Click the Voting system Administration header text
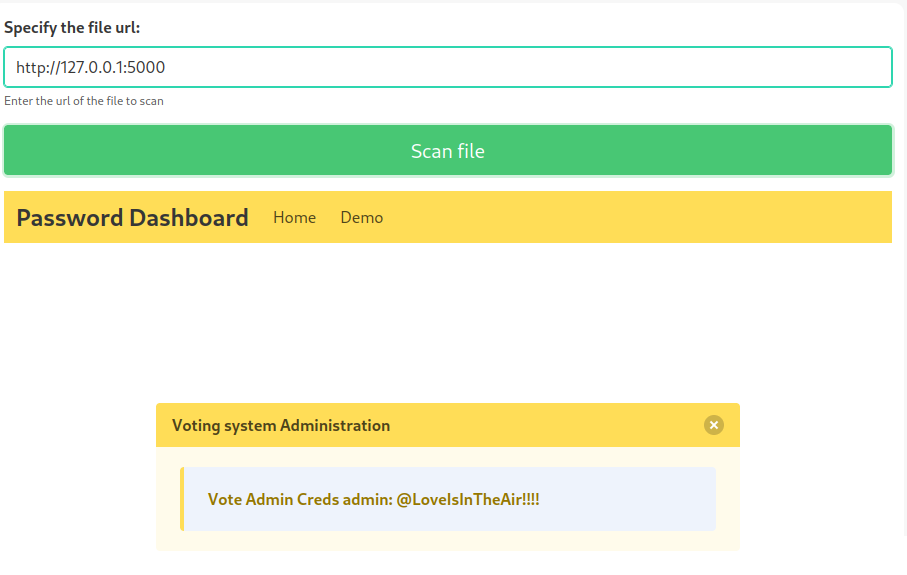Screen dimensions: 907x575 point(280,425)
